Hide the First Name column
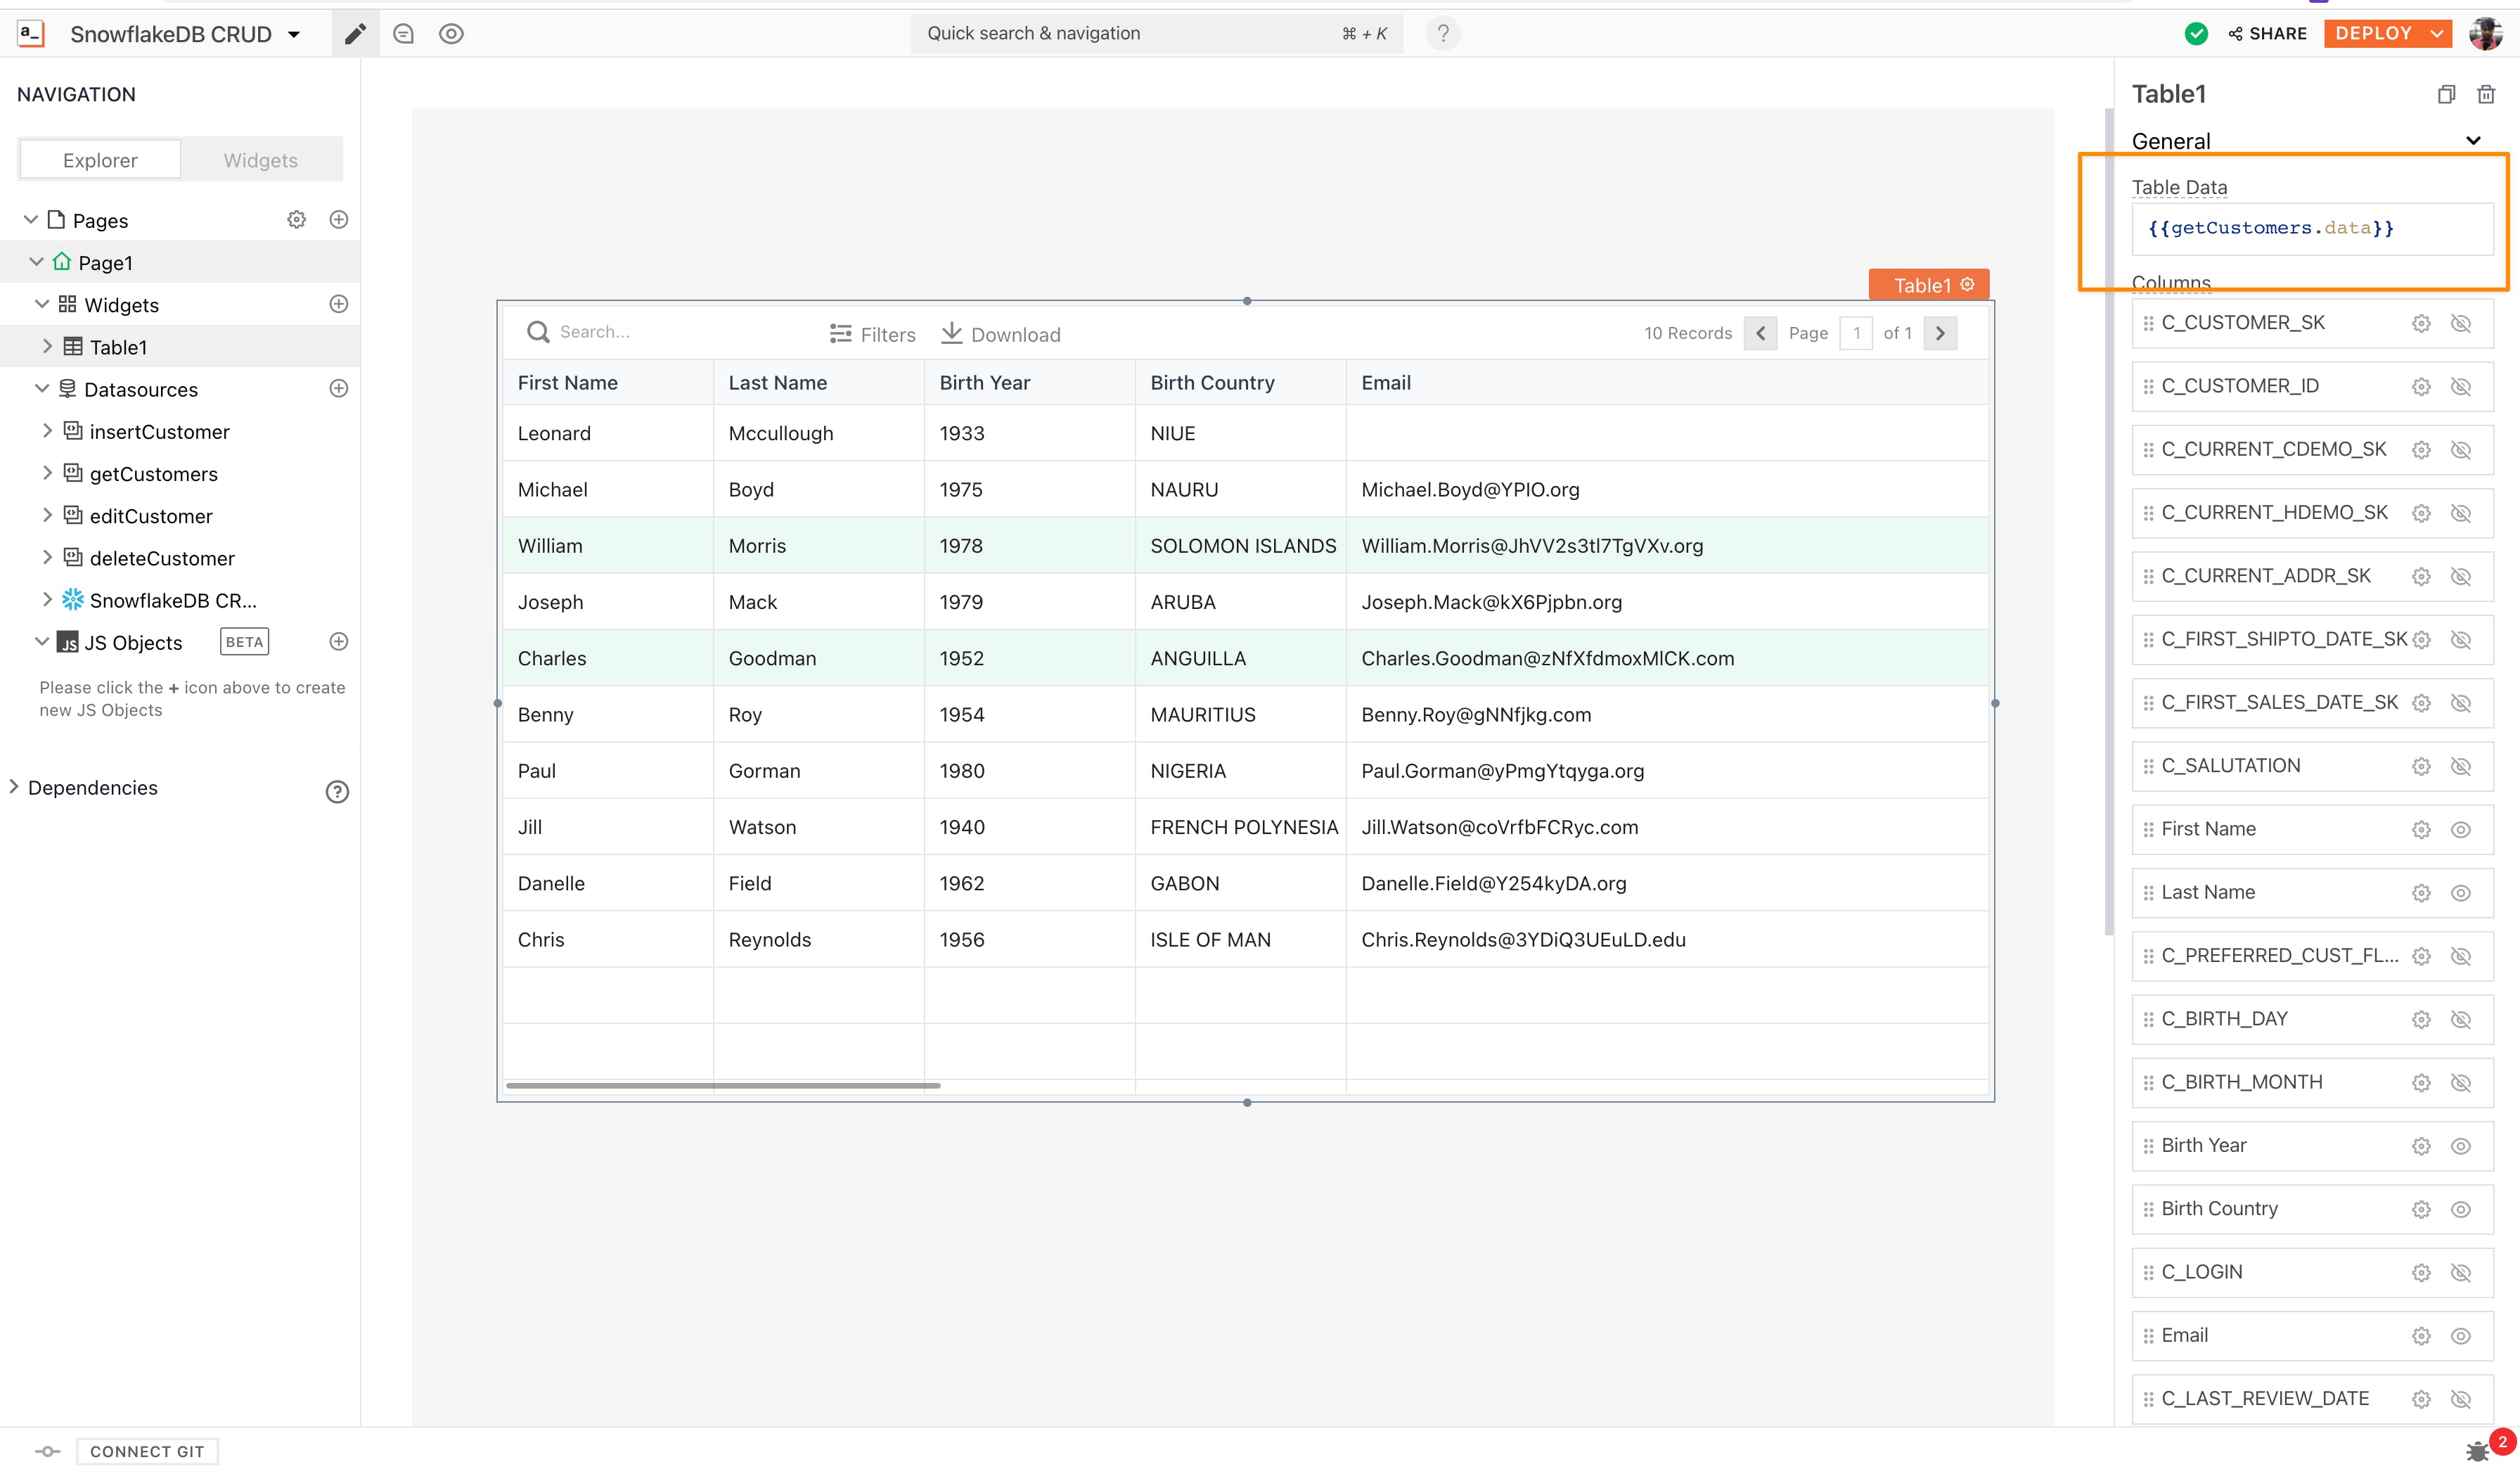The width and height of the screenshot is (2520, 1474). [2461, 829]
